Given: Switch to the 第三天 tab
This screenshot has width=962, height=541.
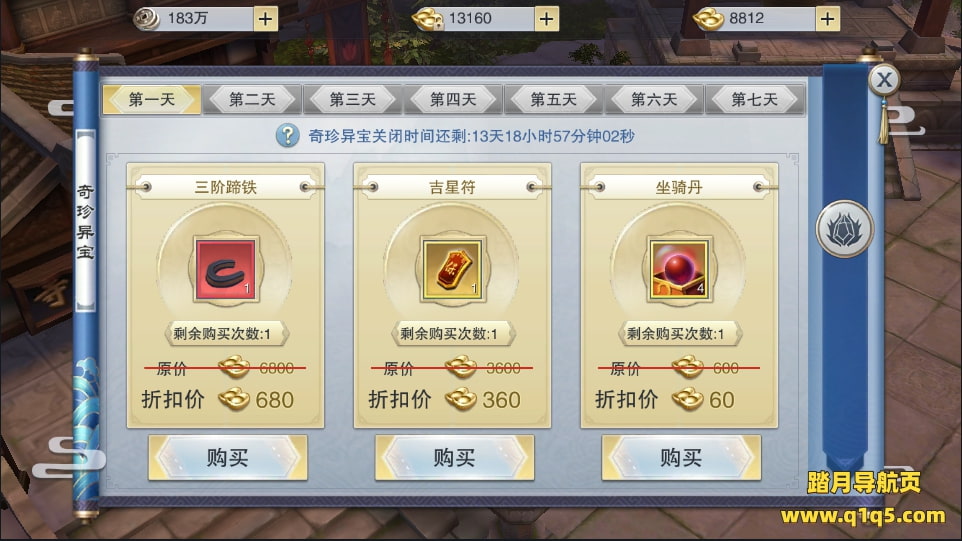Looking at the screenshot, I should [x=353, y=99].
